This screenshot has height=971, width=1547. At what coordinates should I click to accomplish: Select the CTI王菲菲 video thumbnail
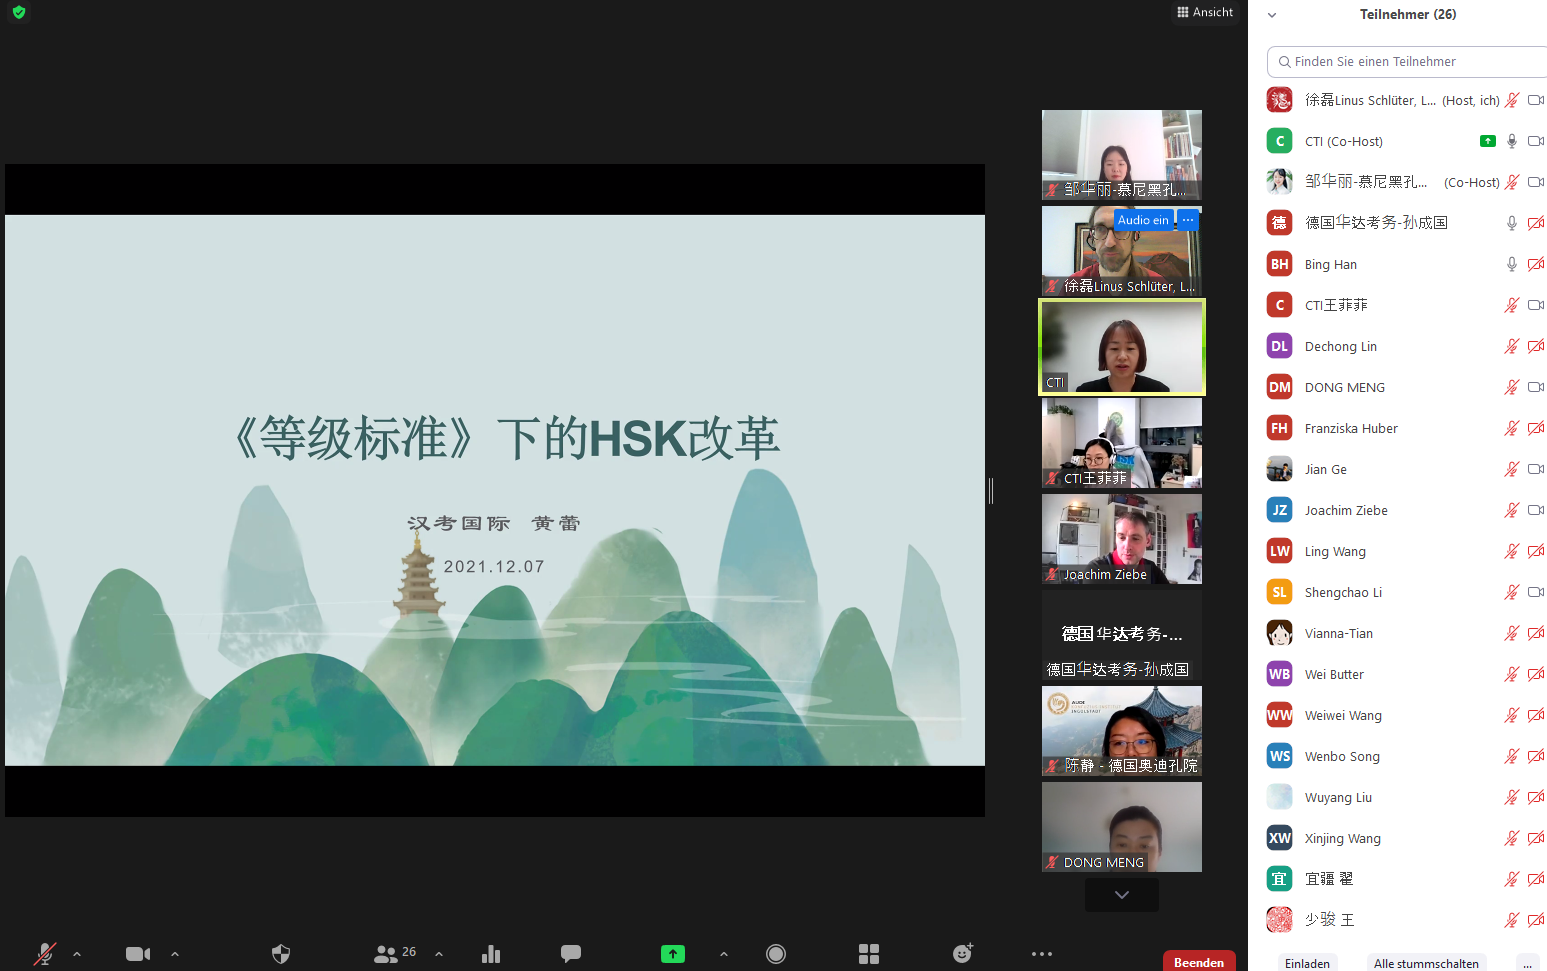coord(1122,443)
